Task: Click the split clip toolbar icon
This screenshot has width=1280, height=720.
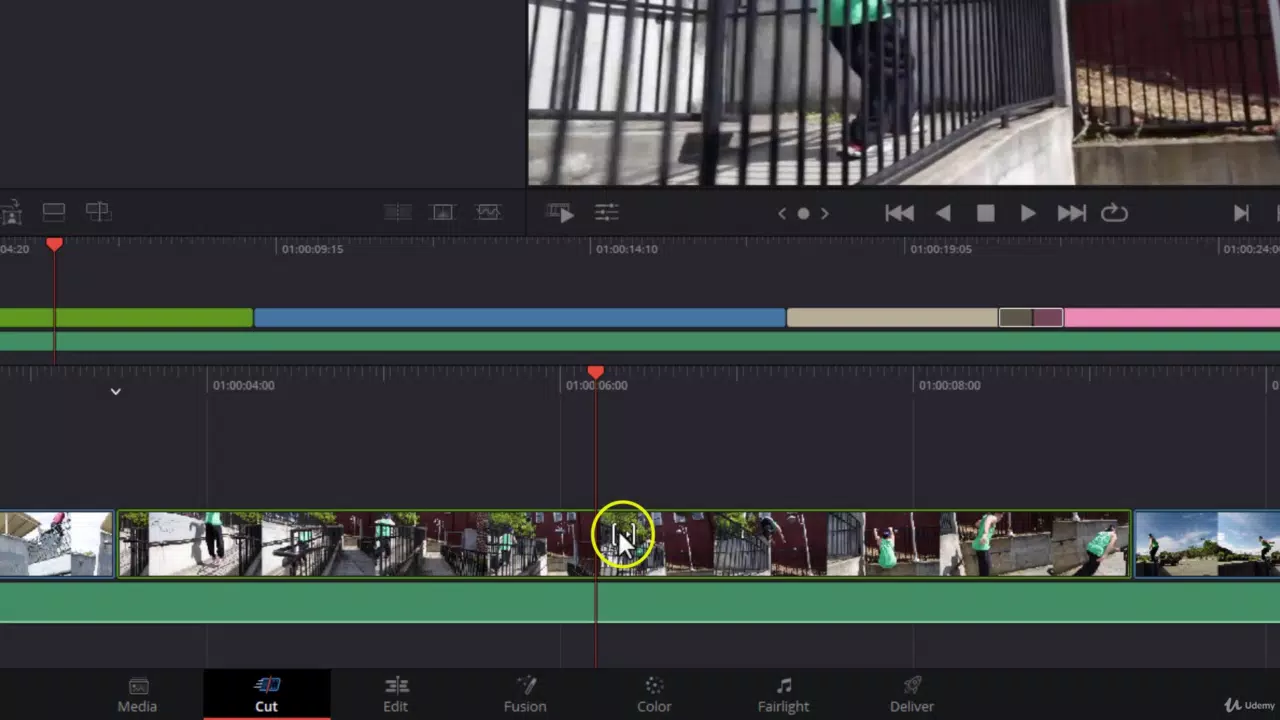Action: (x=98, y=212)
